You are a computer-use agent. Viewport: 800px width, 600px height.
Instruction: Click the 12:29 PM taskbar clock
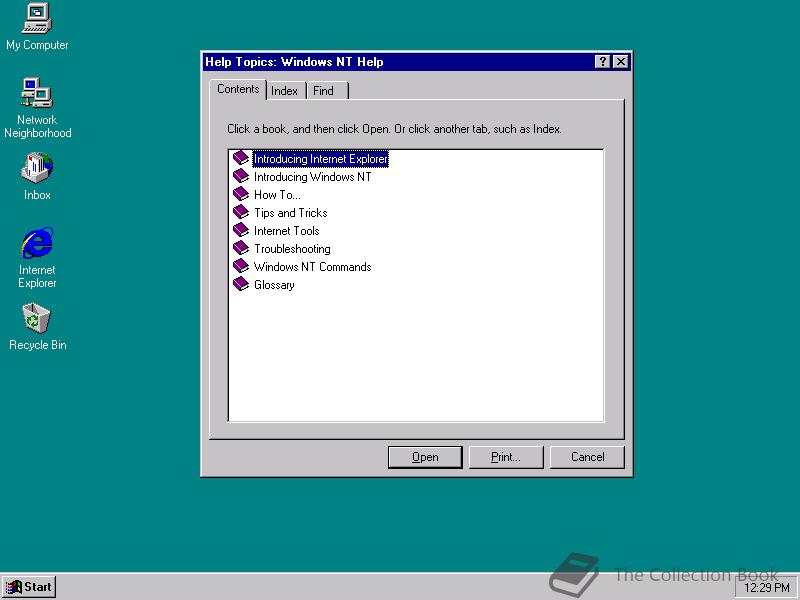pos(767,588)
